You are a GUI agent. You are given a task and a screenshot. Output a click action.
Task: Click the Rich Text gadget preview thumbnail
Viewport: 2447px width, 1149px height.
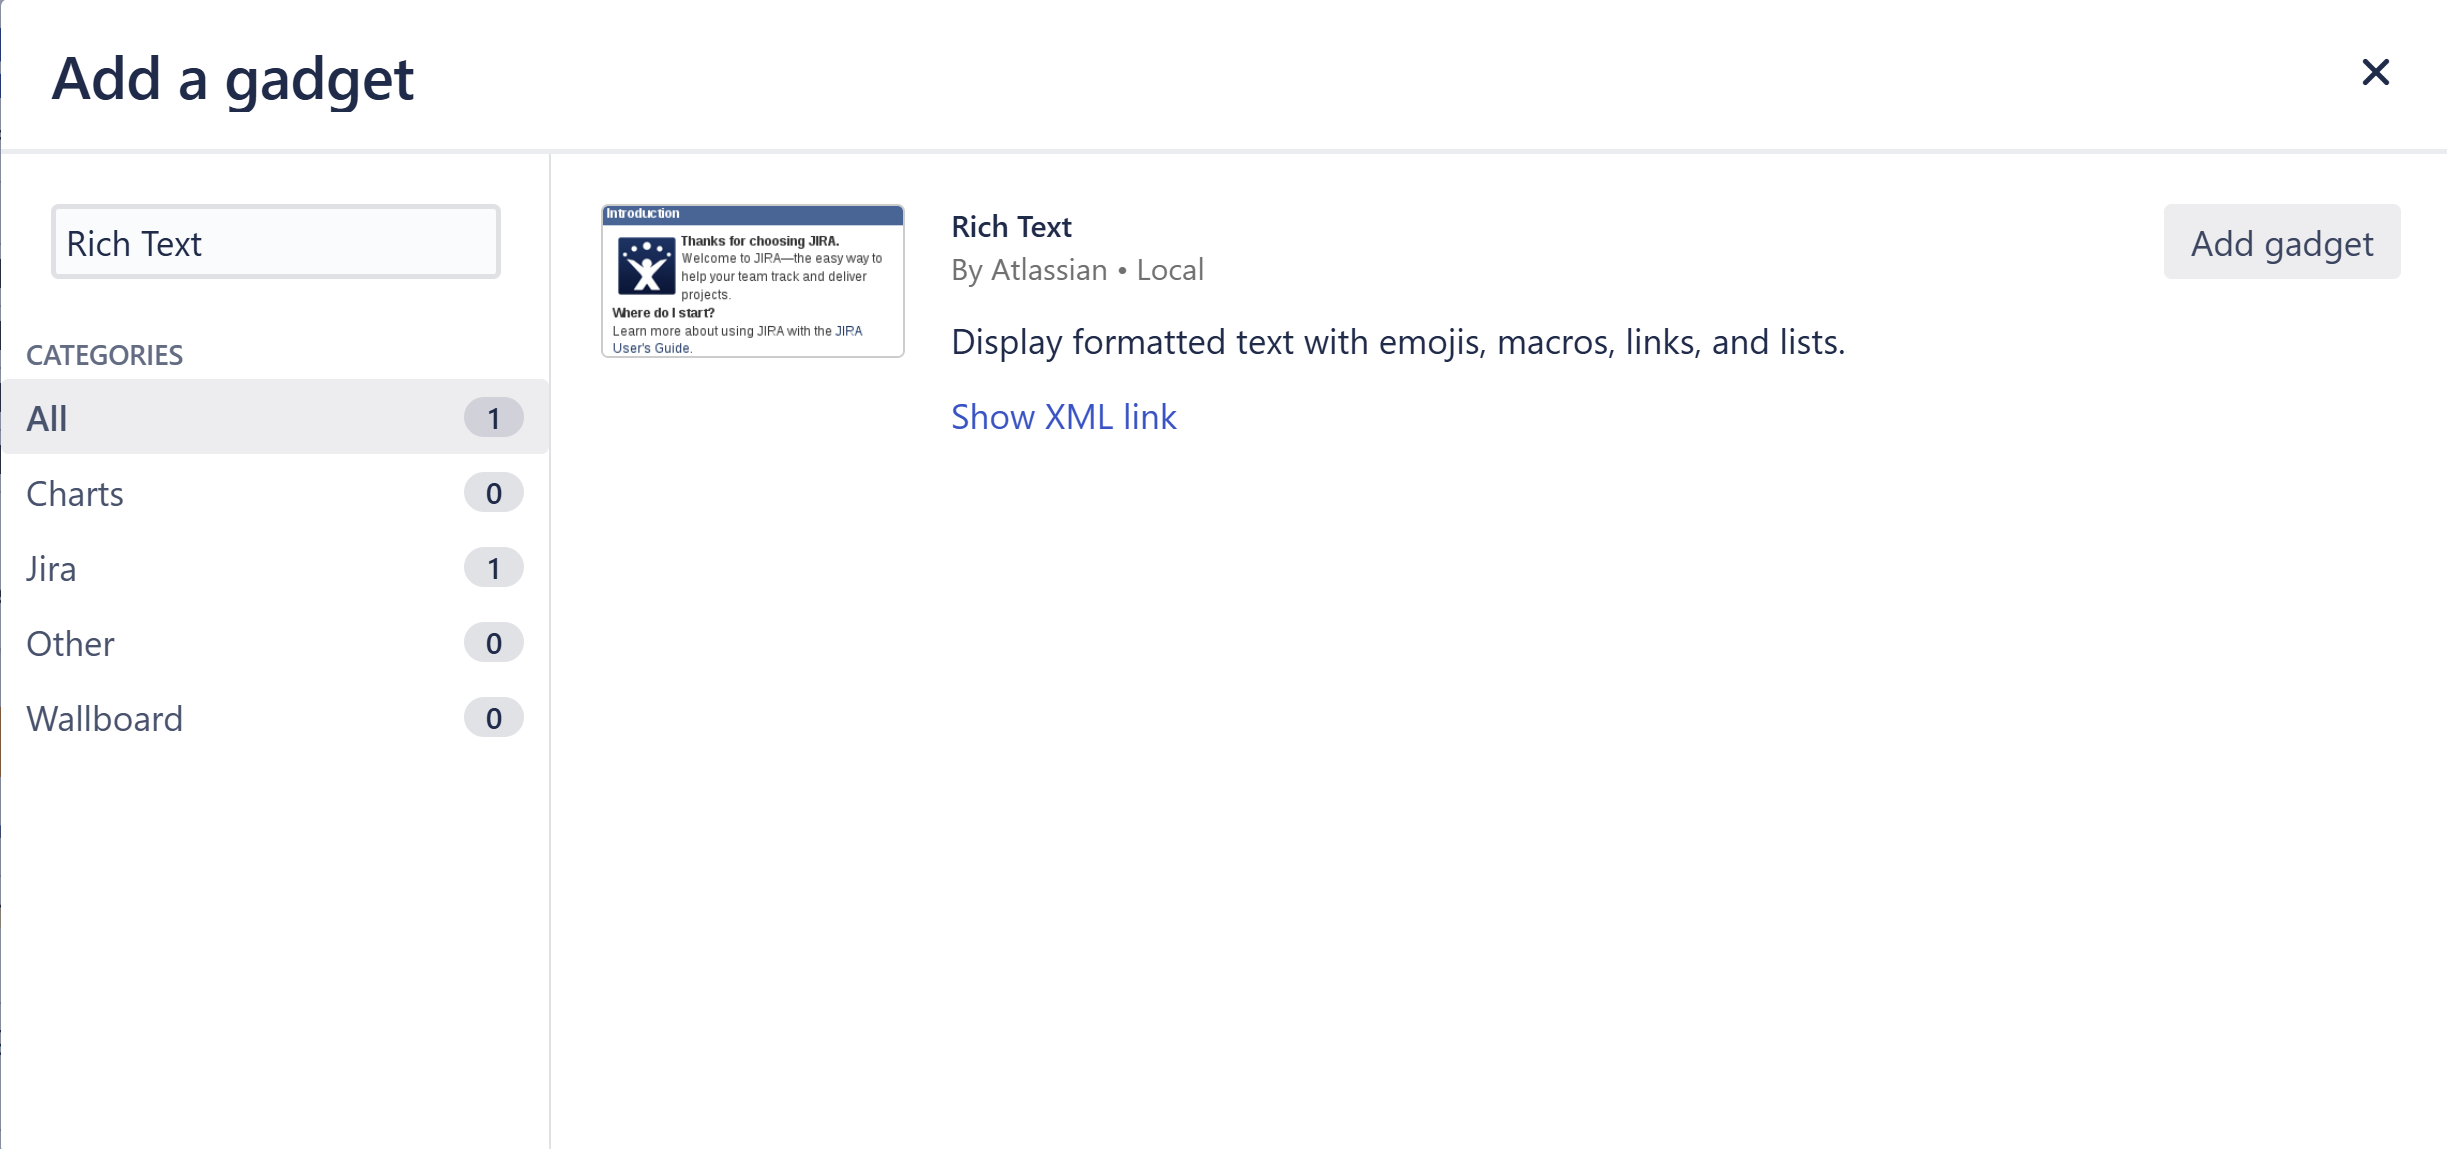point(753,281)
